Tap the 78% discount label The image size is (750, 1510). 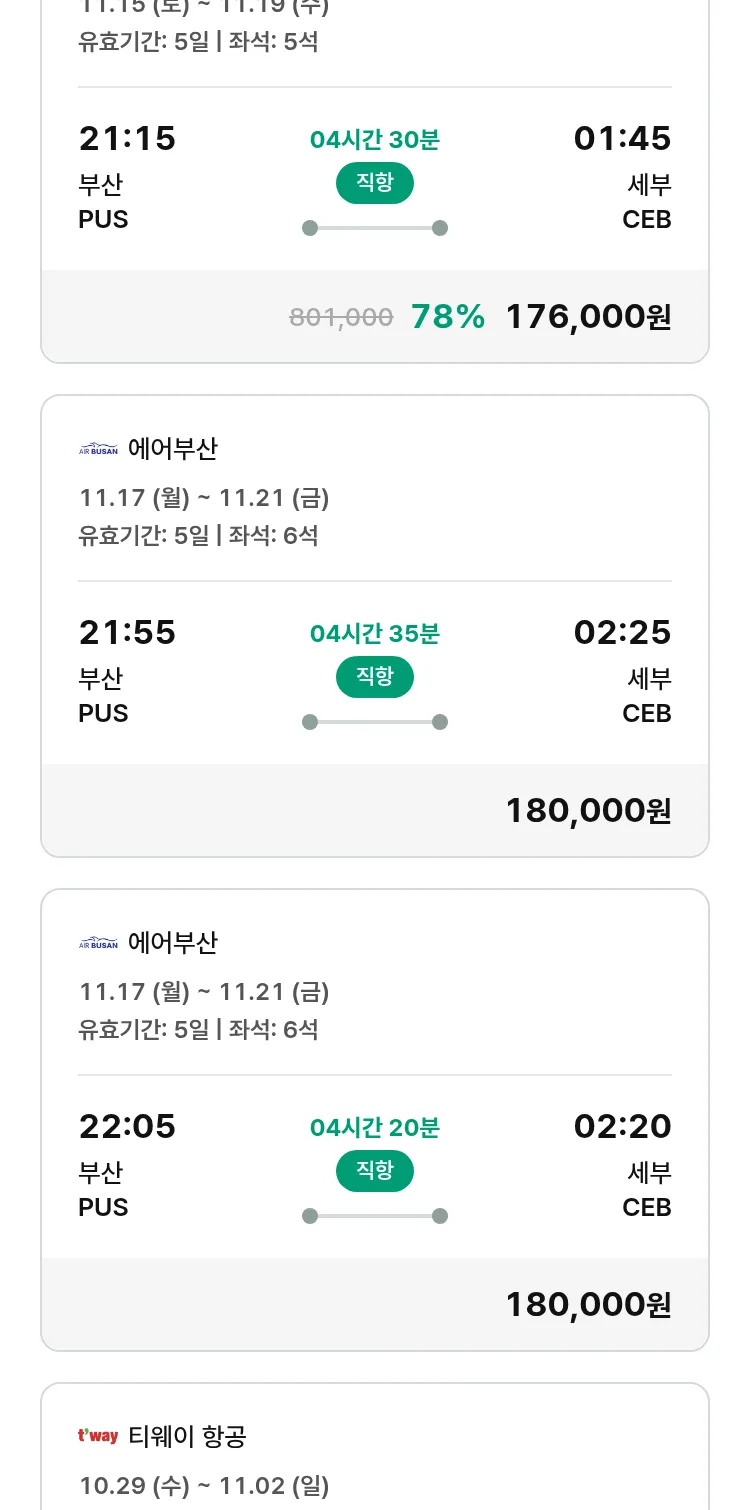(x=448, y=317)
